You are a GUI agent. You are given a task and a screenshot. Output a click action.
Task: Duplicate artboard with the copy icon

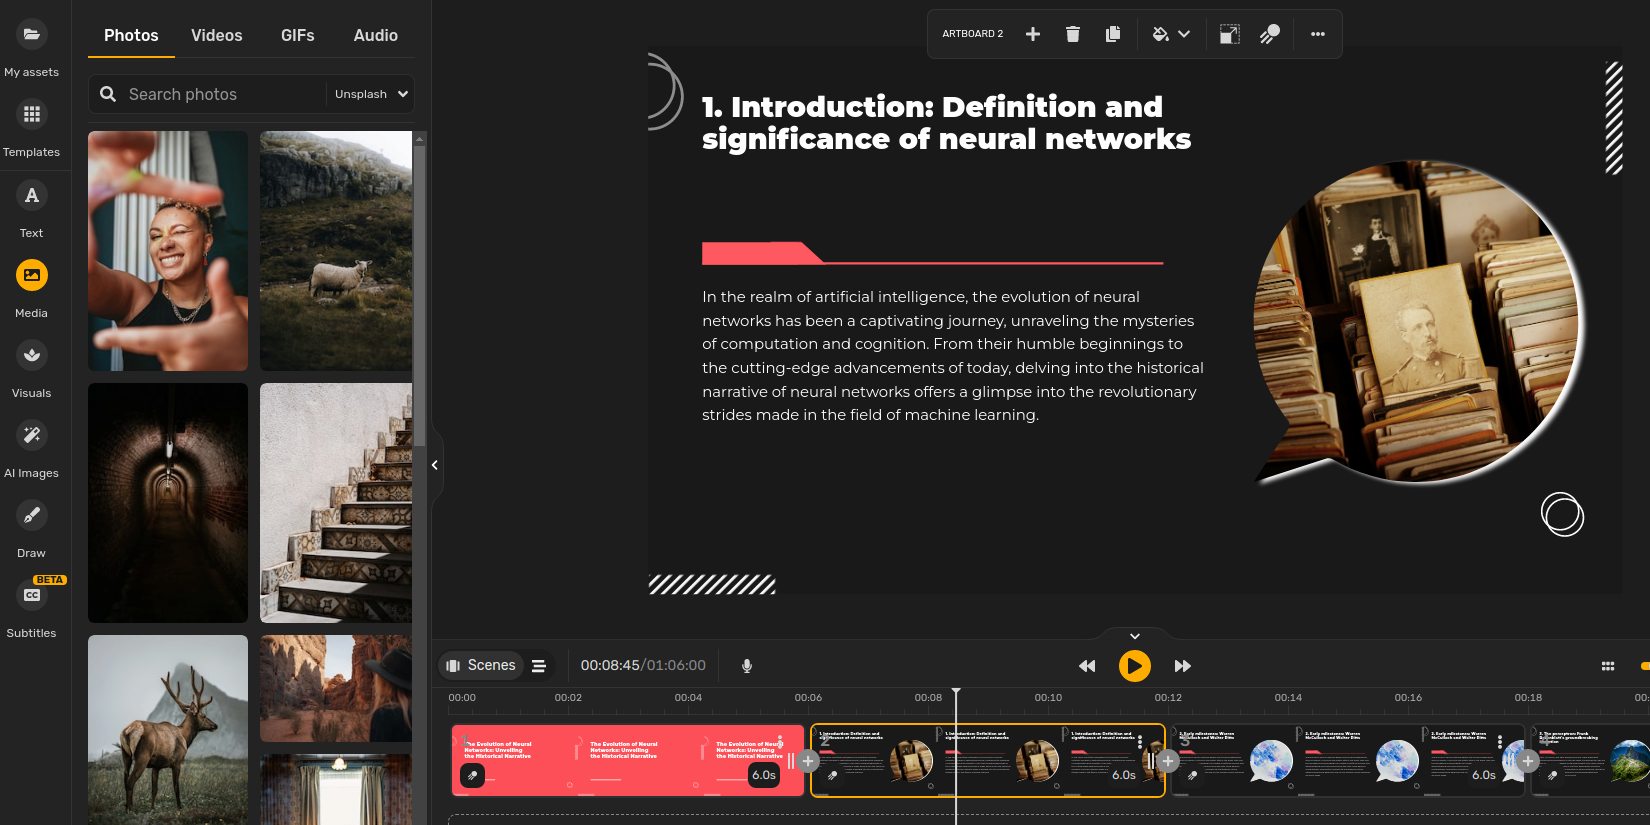tap(1113, 34)
